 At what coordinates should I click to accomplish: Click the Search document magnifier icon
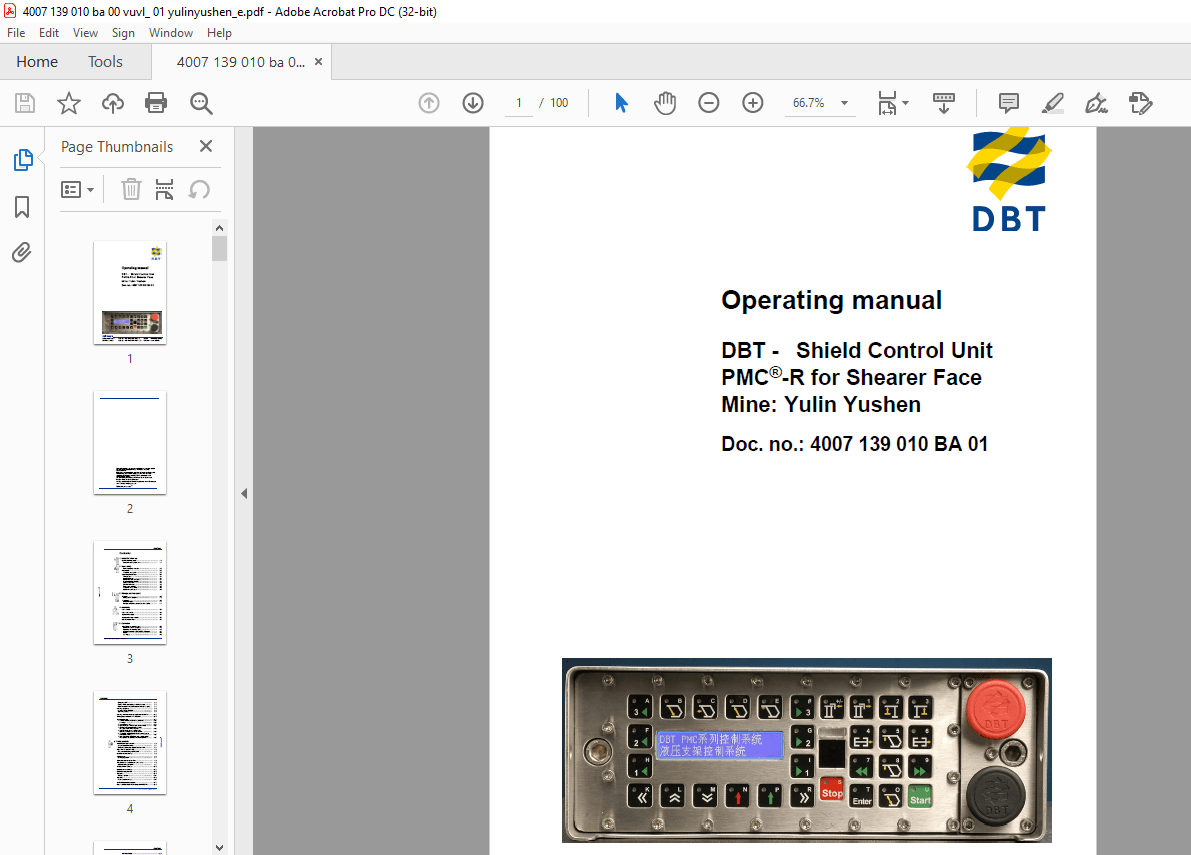coord(200,103)
